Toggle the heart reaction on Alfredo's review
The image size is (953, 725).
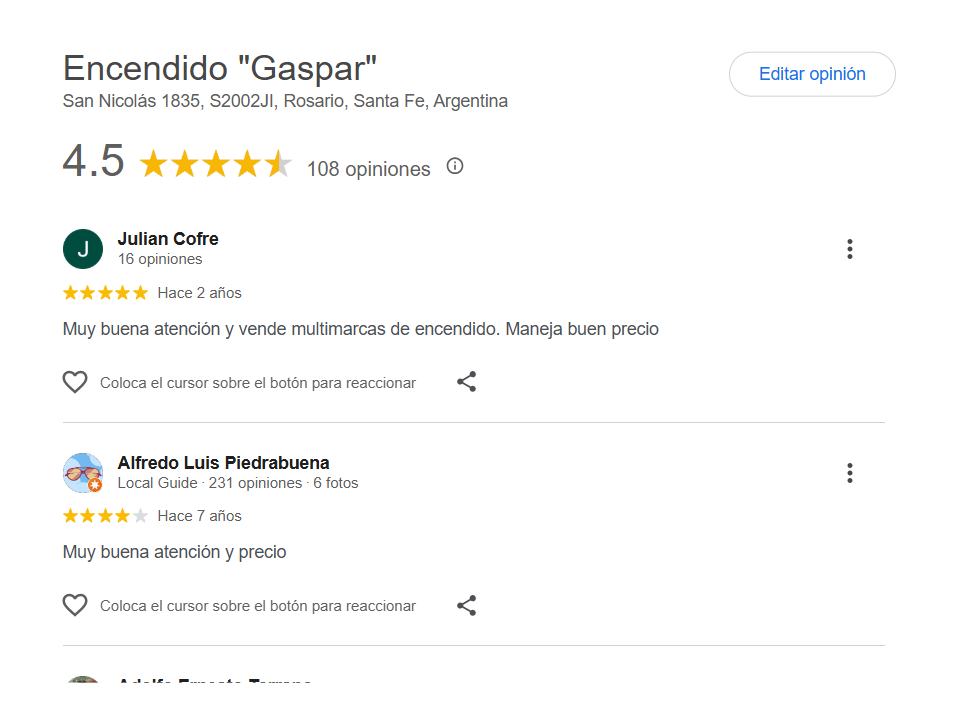click(75, 605)
